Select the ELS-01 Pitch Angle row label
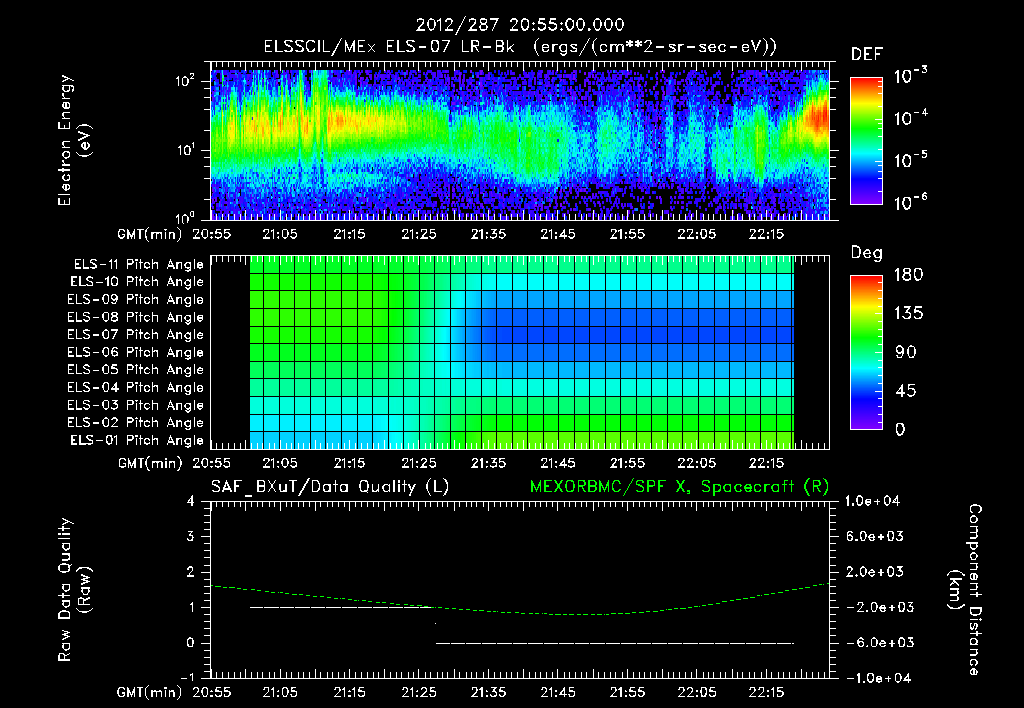 pos(137,440)
